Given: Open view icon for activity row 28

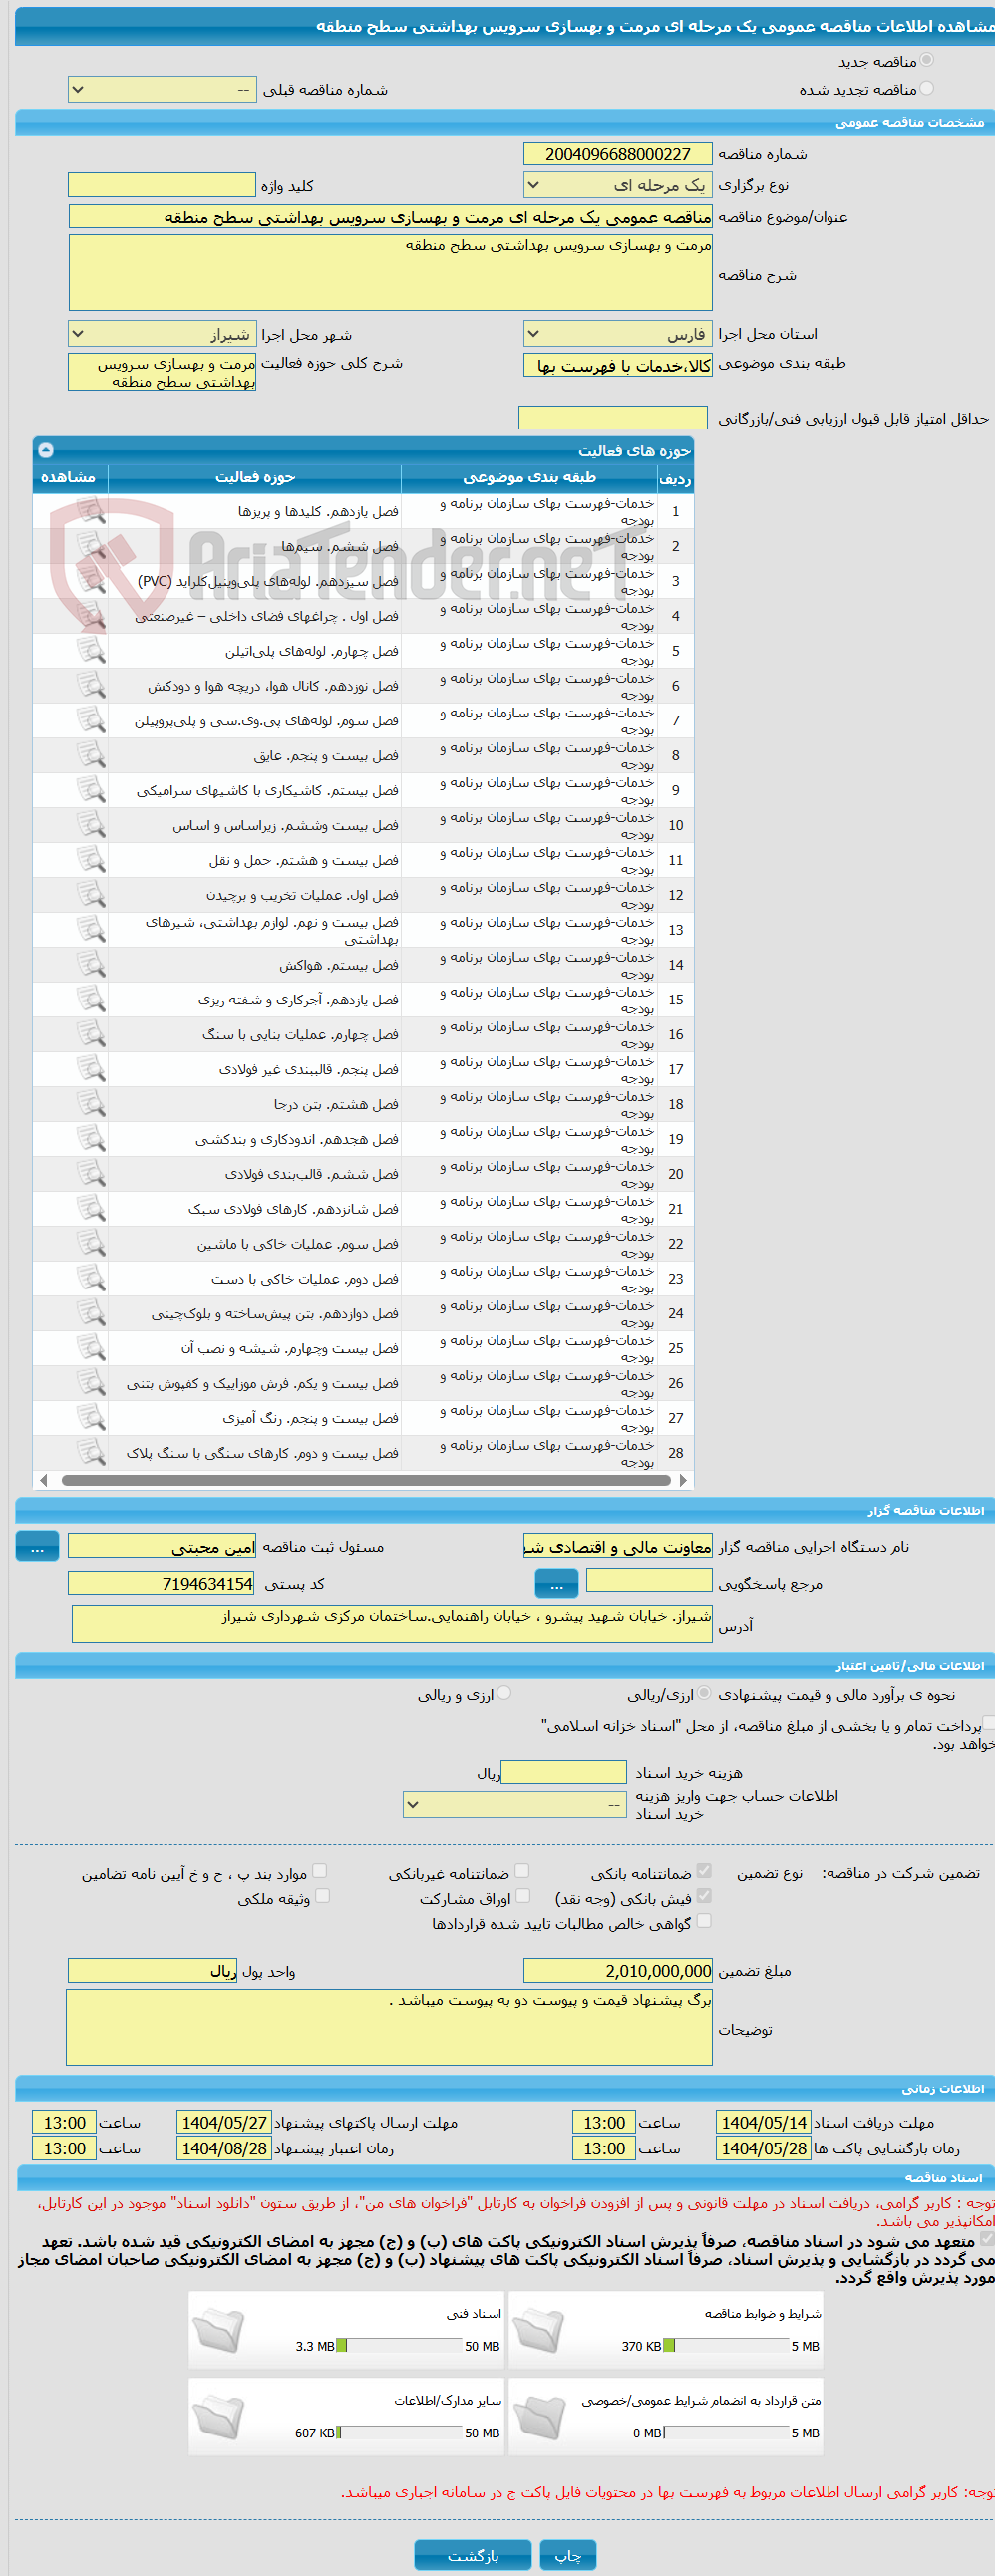Looking at the screenshot, I should pyautogui.click(x=91, y=1454).
